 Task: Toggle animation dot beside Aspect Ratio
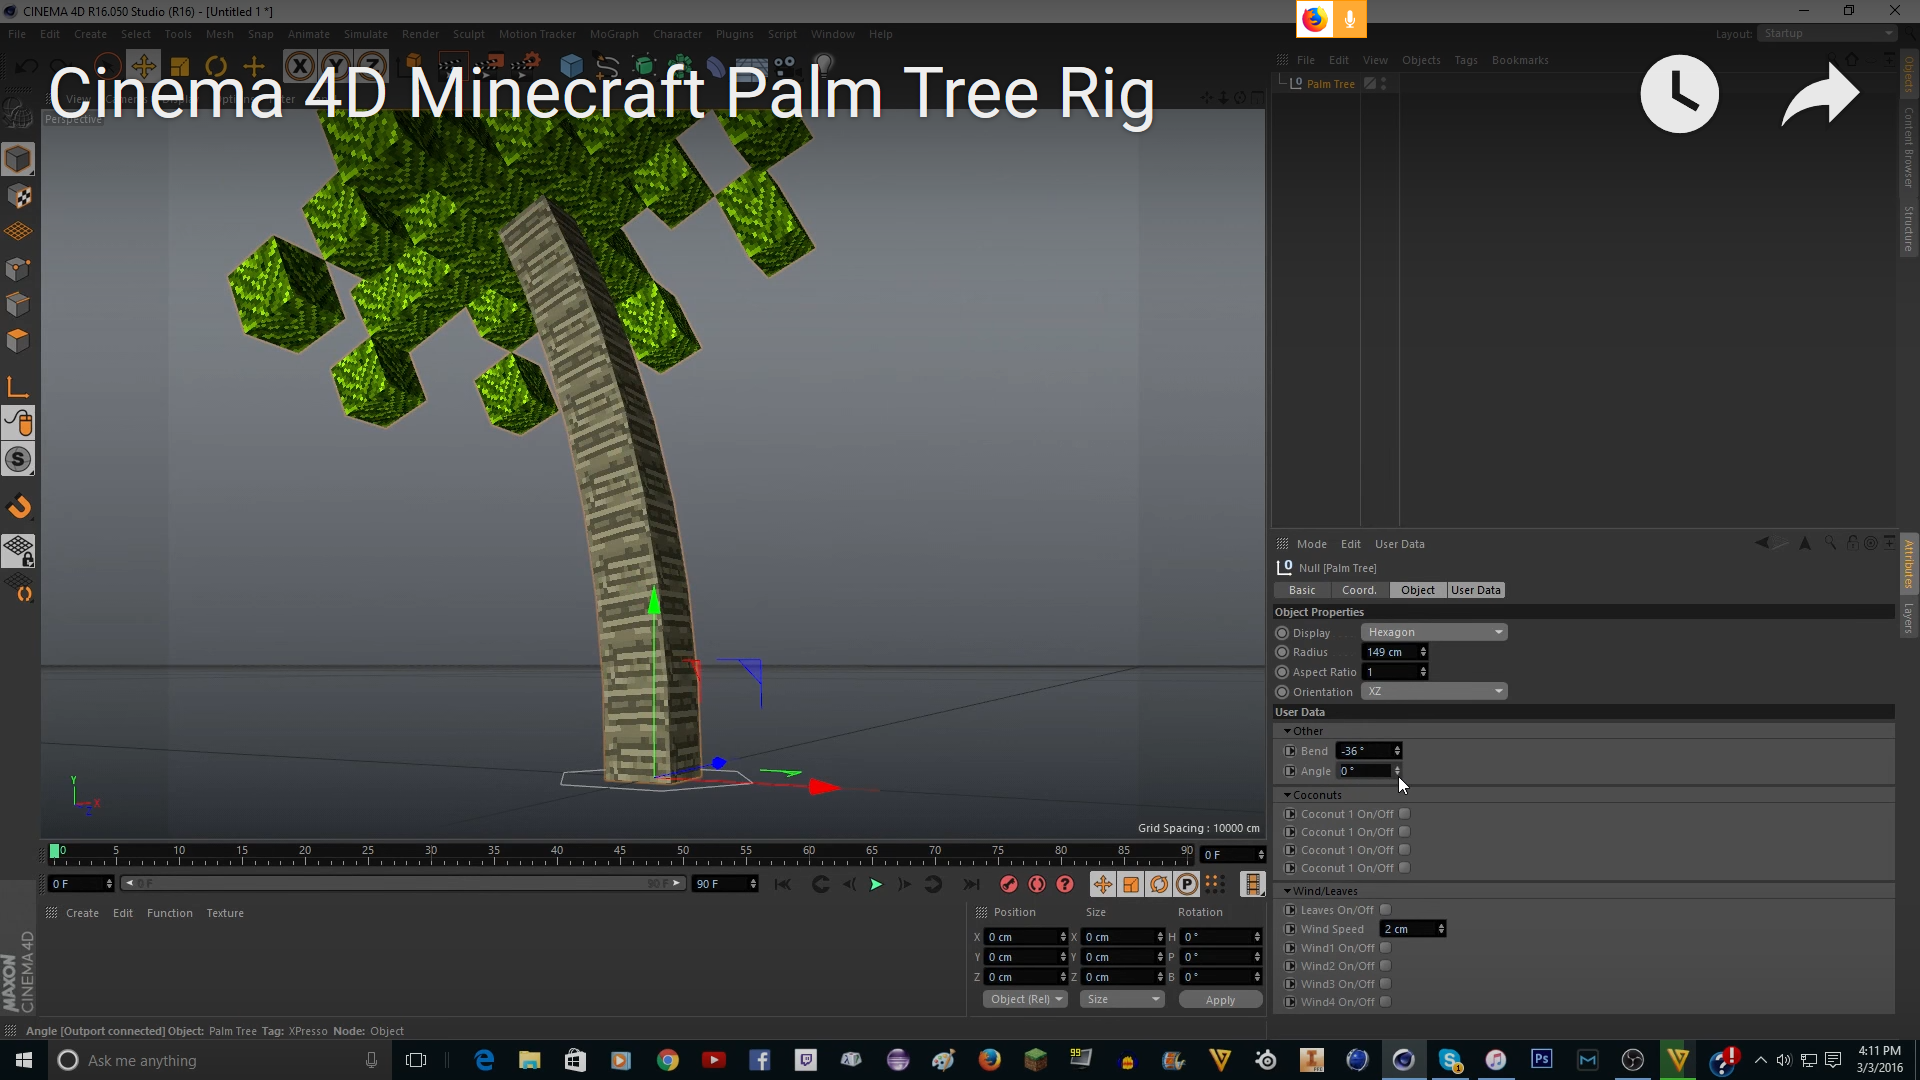pyautogui.click(x=1282, y=672)
